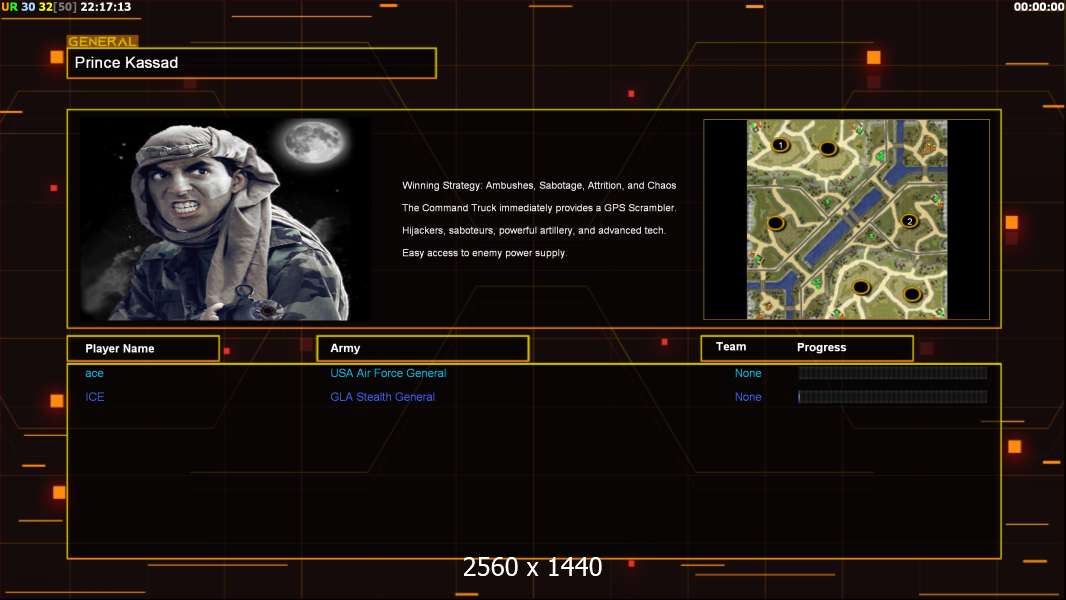Select the empty start marker right of marker 1

point(827,149)
